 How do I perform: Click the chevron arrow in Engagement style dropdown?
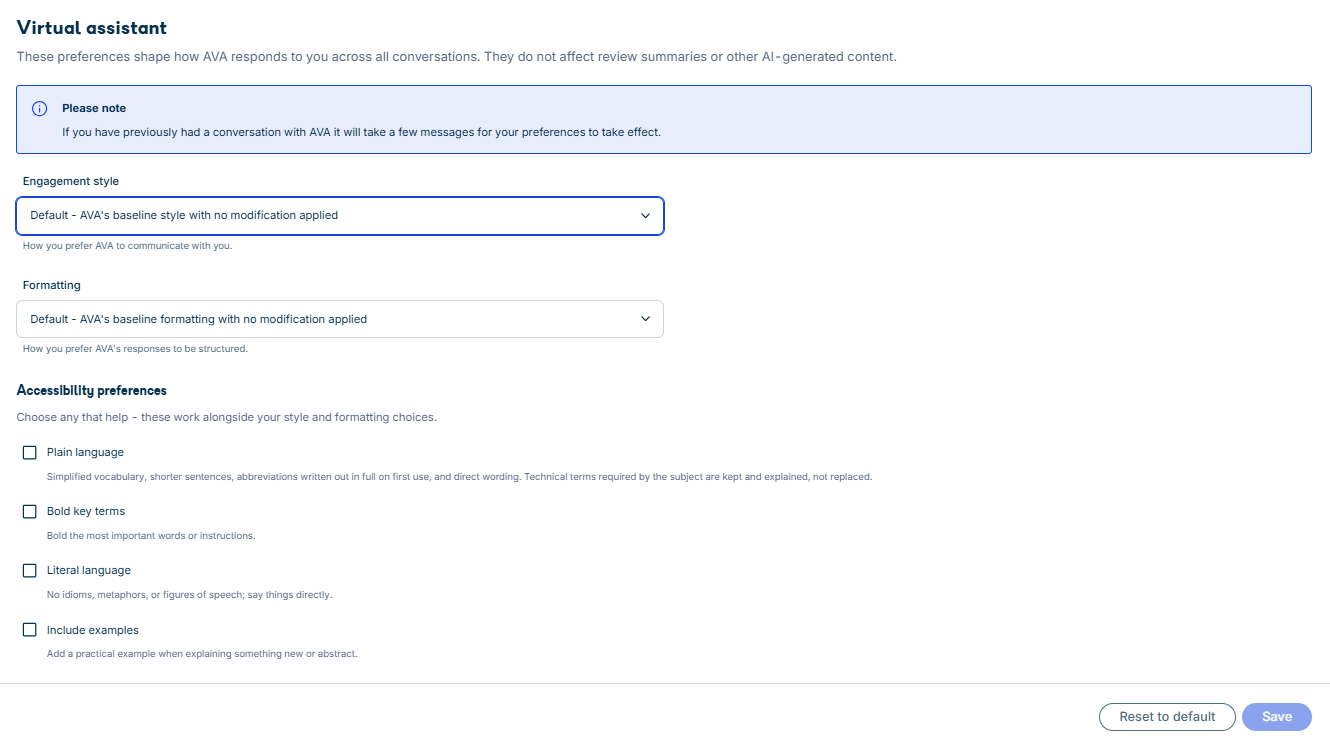645,215
